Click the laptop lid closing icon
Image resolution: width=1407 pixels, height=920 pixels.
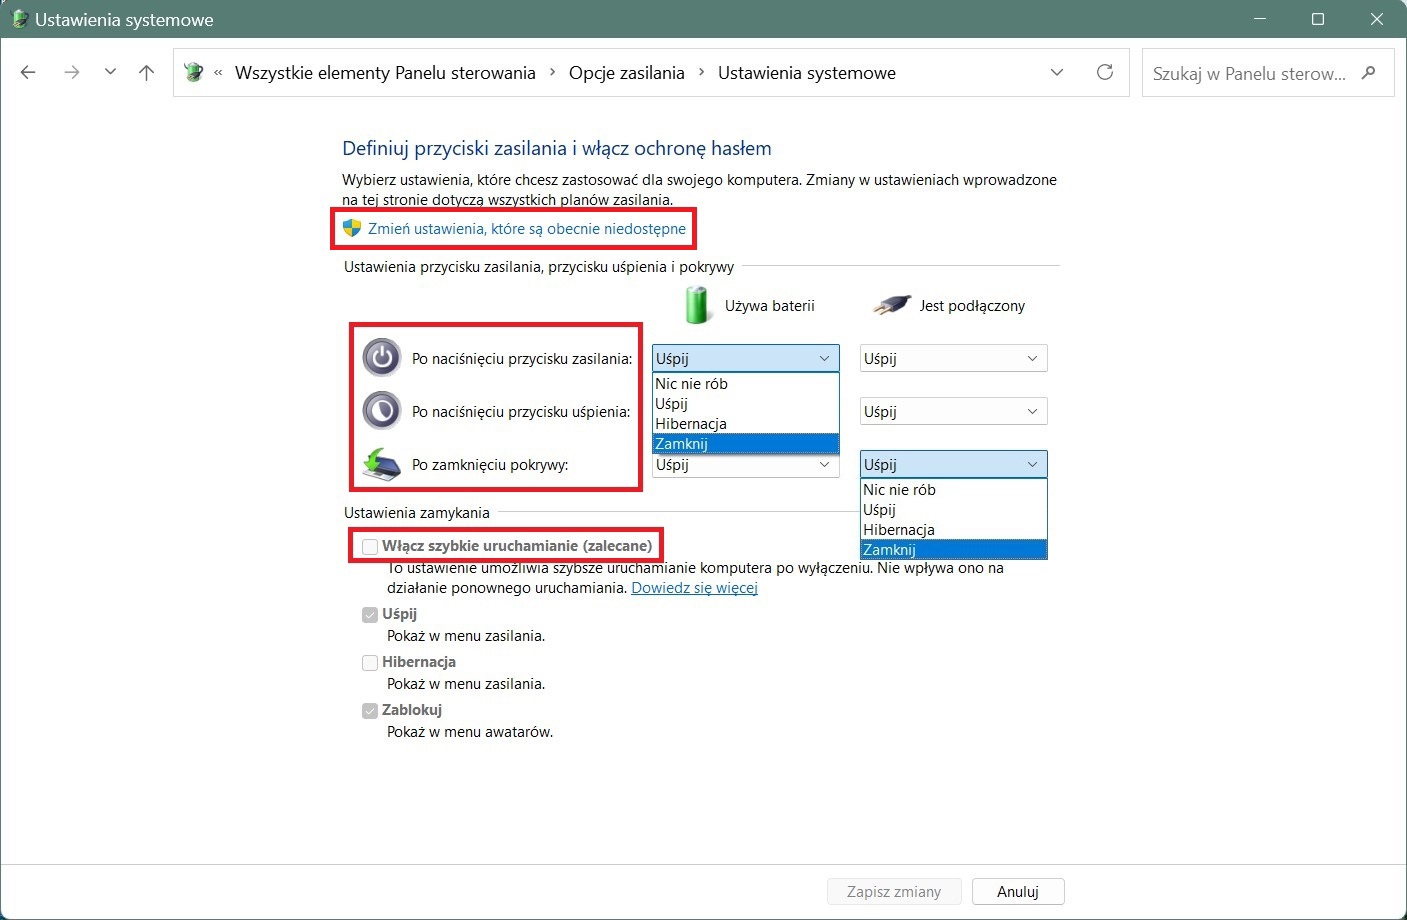(381, 464)
